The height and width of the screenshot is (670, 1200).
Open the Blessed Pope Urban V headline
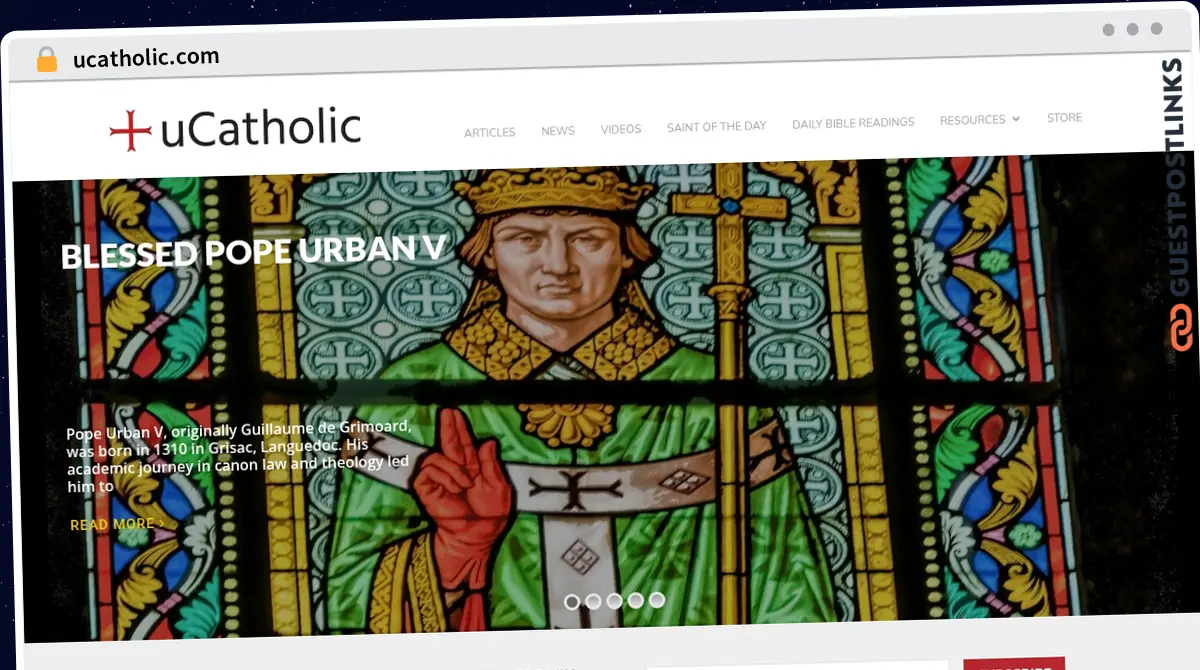click(x=254, y=252)
